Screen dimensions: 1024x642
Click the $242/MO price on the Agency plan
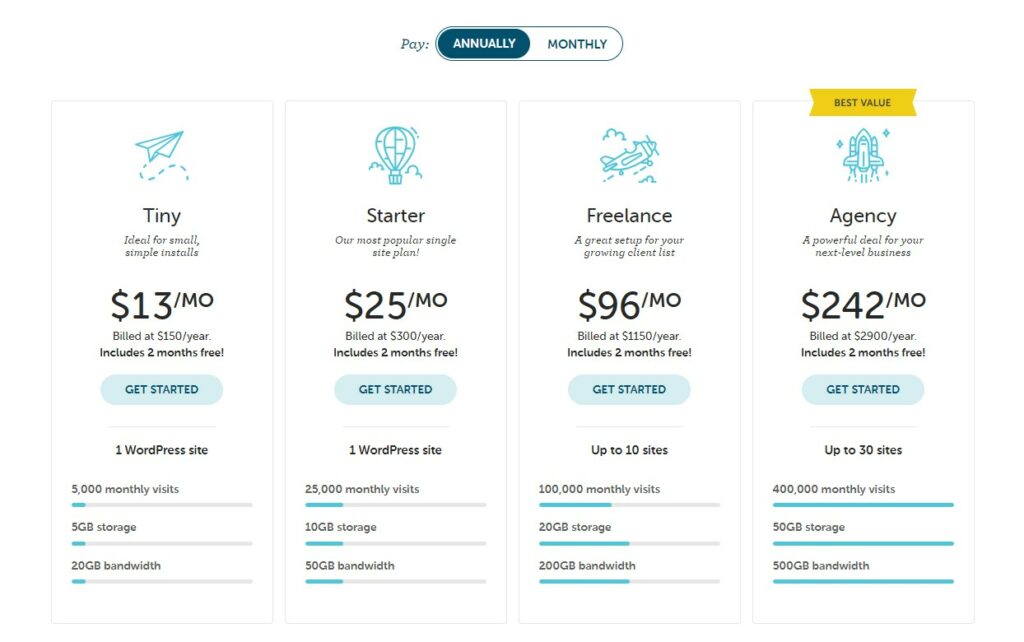click(x=863, y=303)
